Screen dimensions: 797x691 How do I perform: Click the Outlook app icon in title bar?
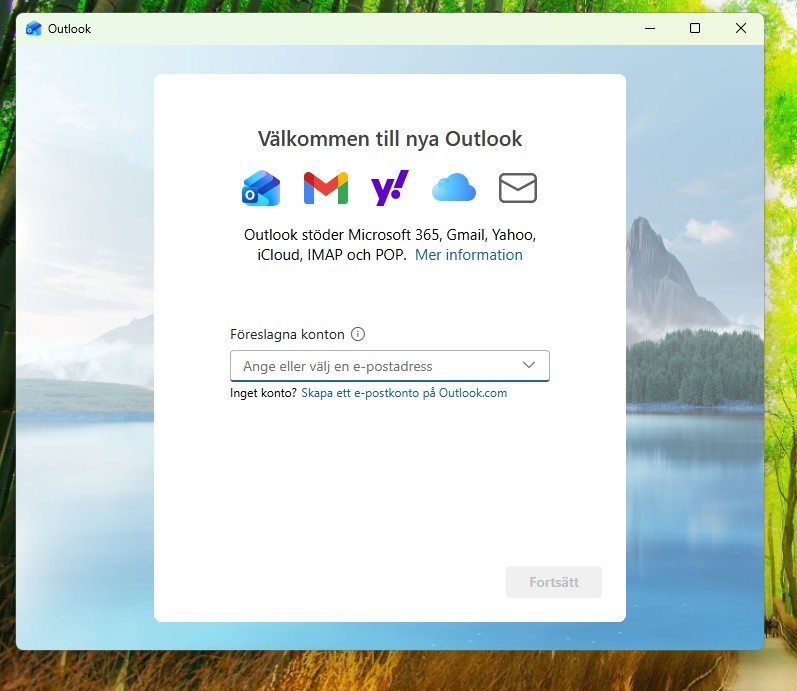click(x=34, y=29)
